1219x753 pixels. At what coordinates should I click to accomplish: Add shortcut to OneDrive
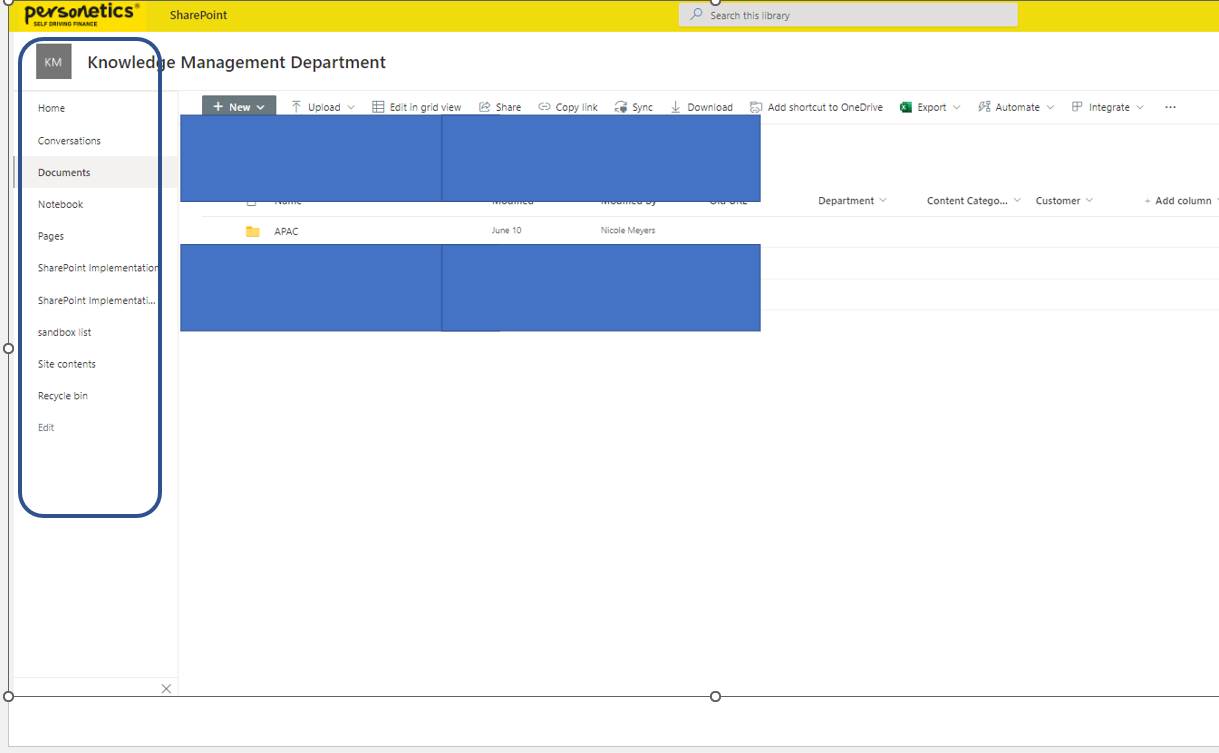pyautogui.click(x=816, y=107)
